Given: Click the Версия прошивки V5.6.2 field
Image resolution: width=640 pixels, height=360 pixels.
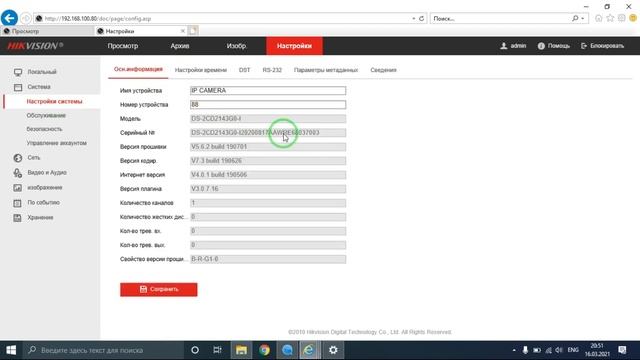Looking at the screenshot, I should [268, 147].
